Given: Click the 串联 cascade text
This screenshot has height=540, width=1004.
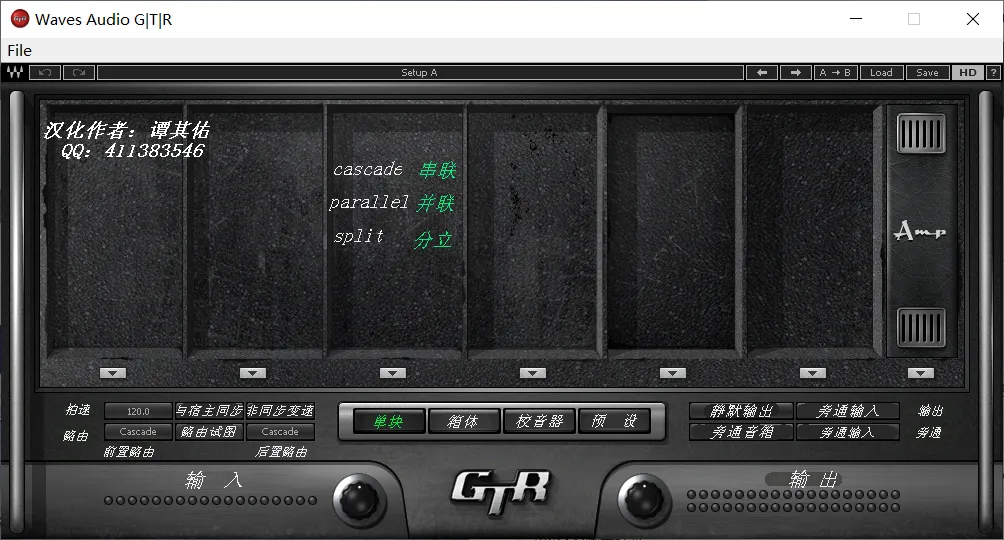Looking at the screenshot, I should coord(438,170).
